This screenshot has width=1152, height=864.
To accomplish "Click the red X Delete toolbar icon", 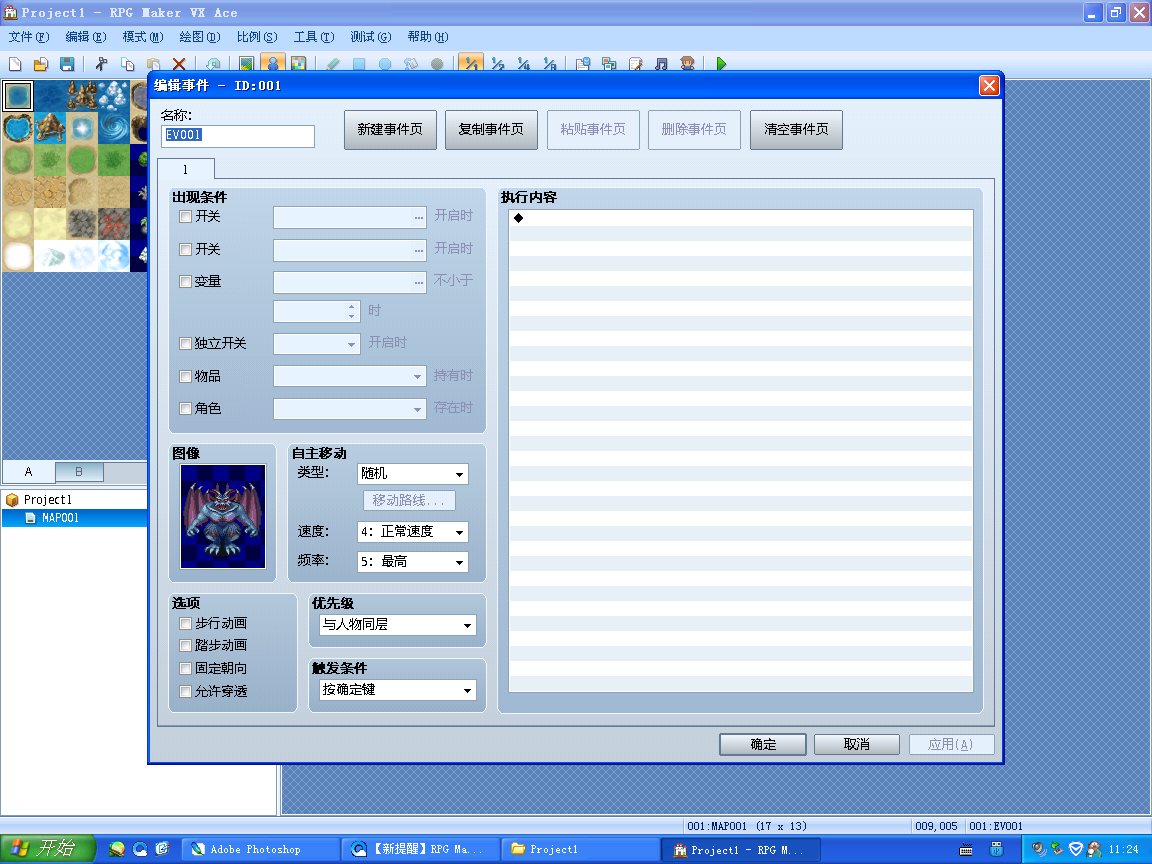I will tap(179, 64).
